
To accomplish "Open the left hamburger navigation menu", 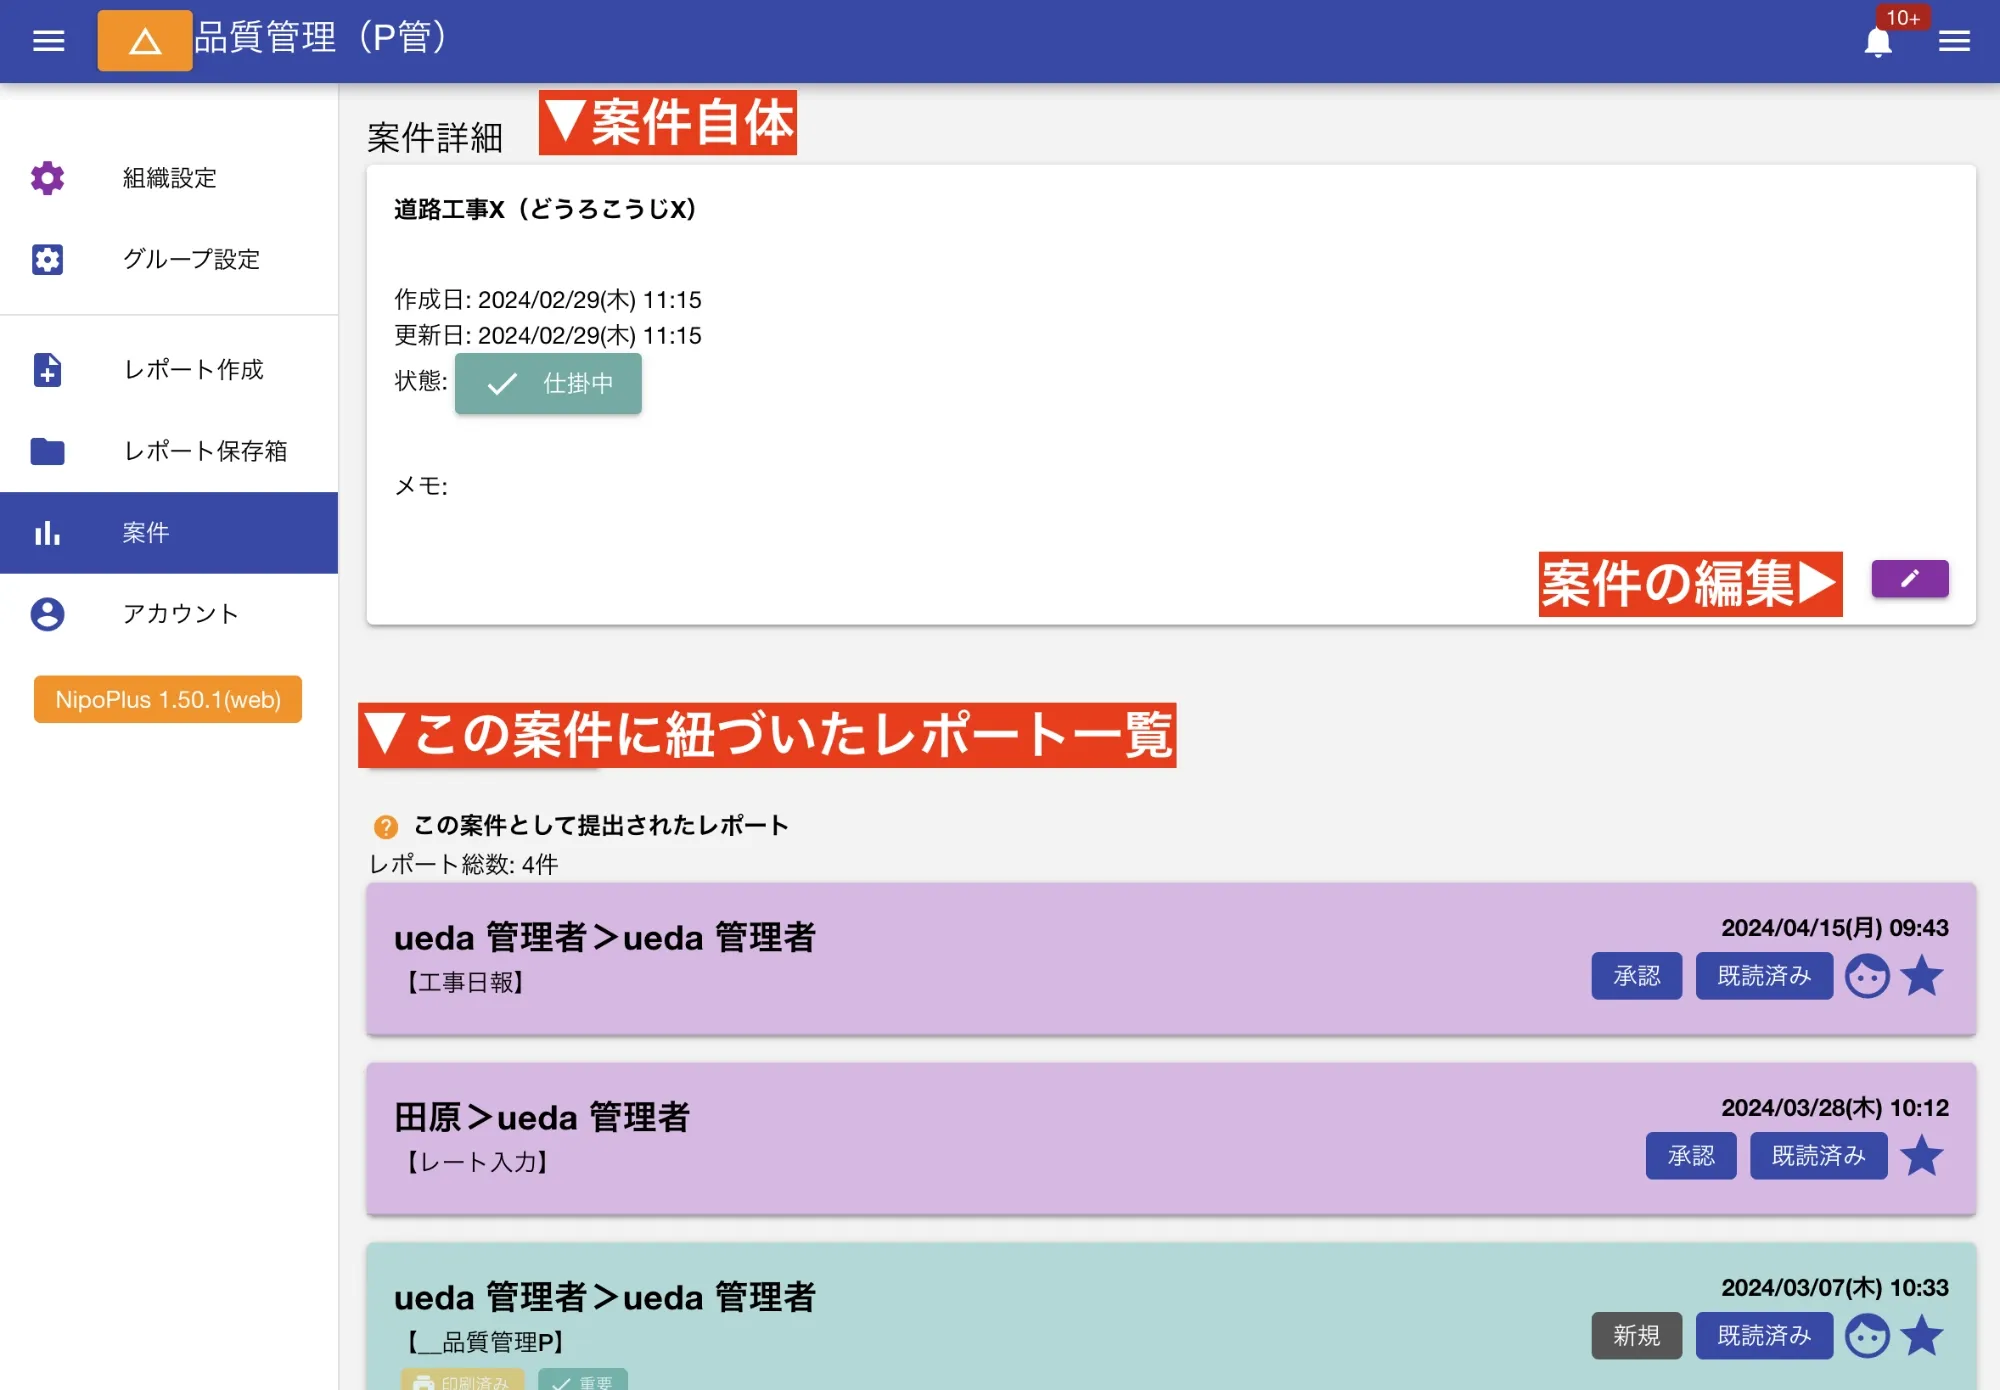I will pos(47,40).
